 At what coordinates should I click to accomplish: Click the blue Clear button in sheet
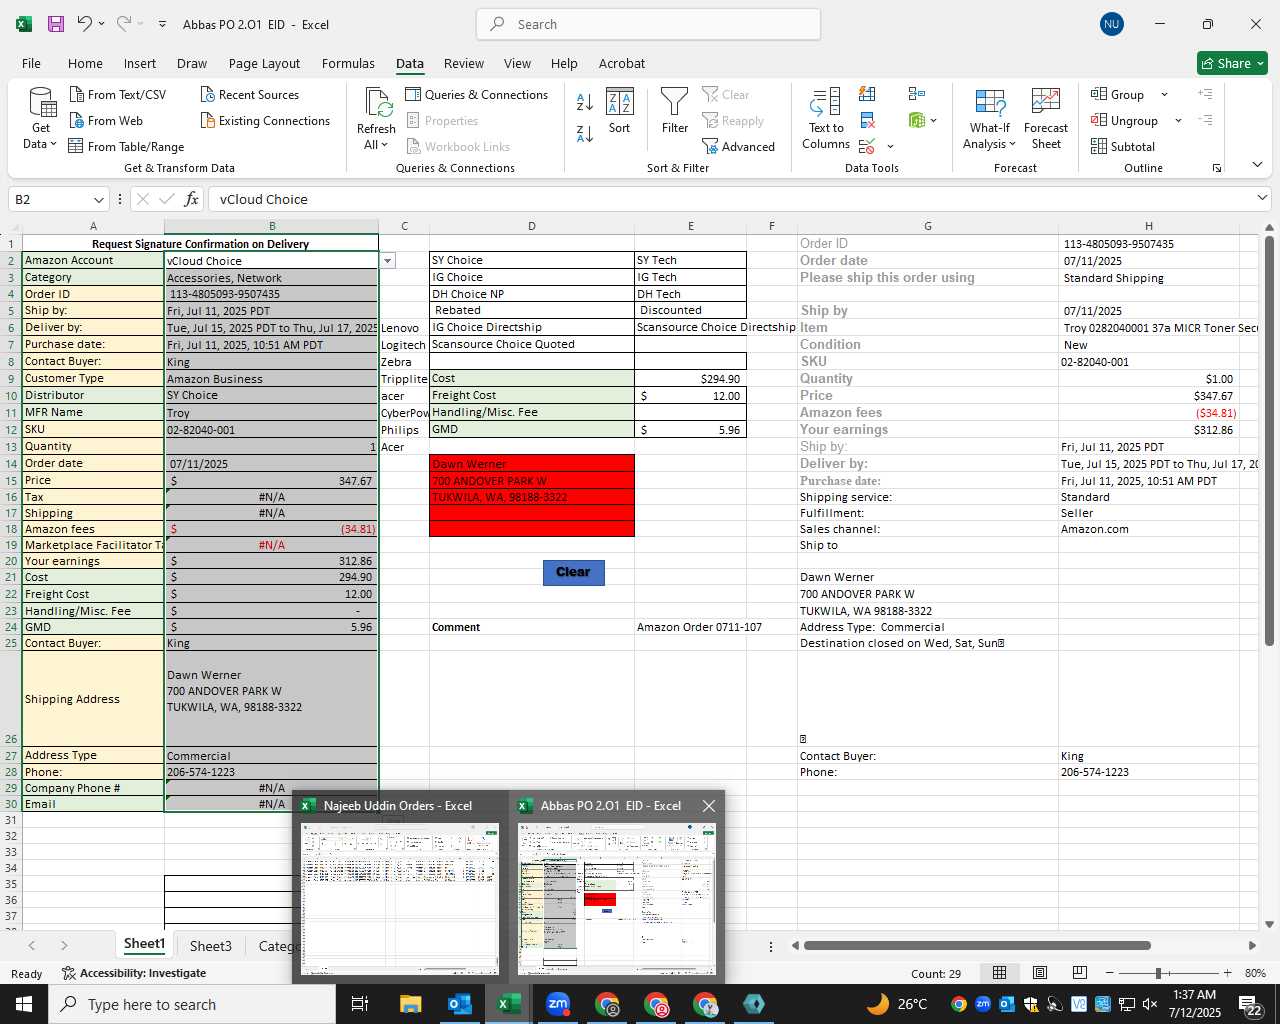point(573,572)
